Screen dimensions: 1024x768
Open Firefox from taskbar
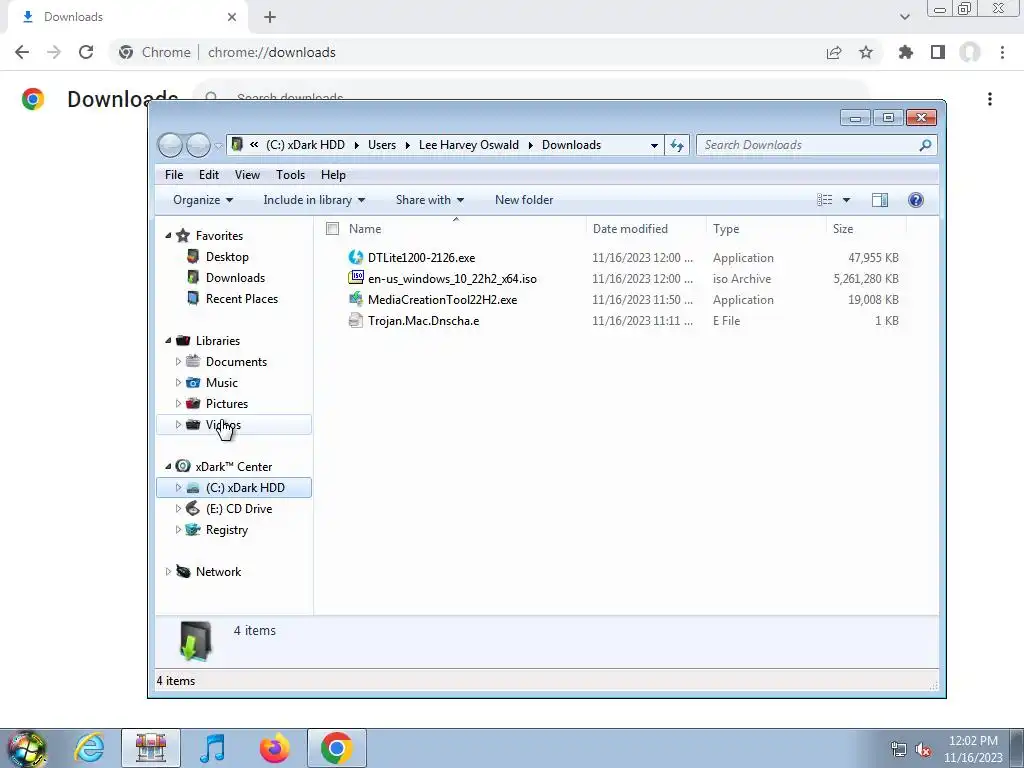[274, 748]
